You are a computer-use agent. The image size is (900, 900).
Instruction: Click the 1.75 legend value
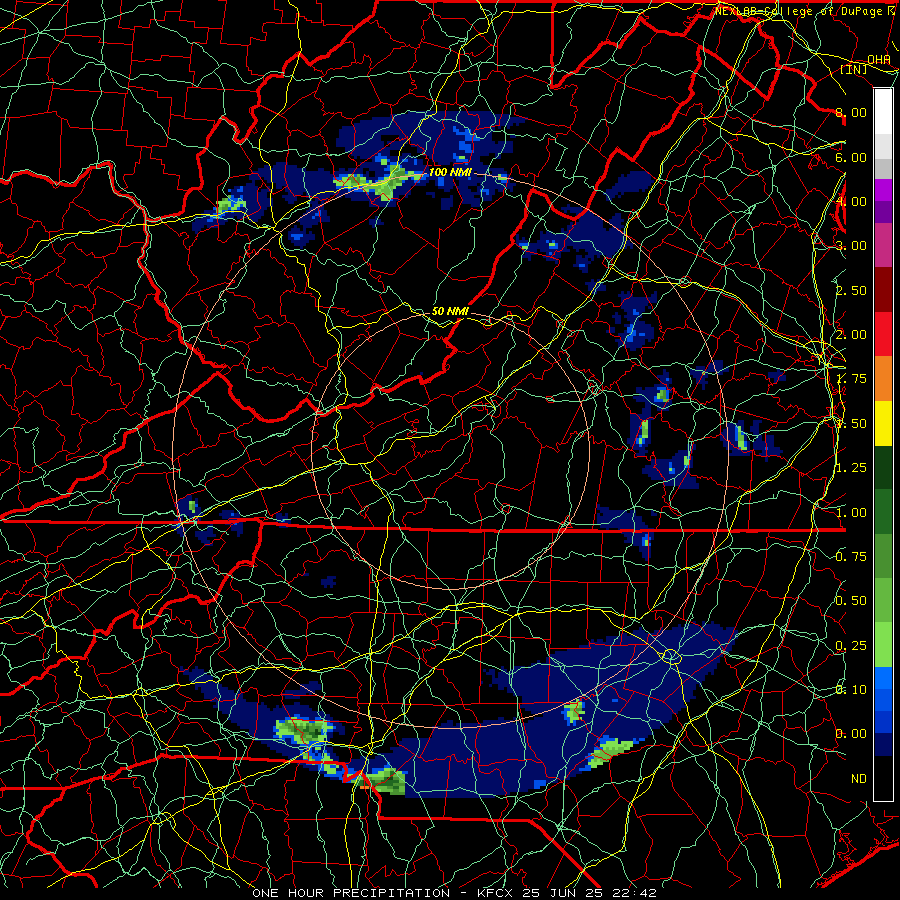[851, 379]
